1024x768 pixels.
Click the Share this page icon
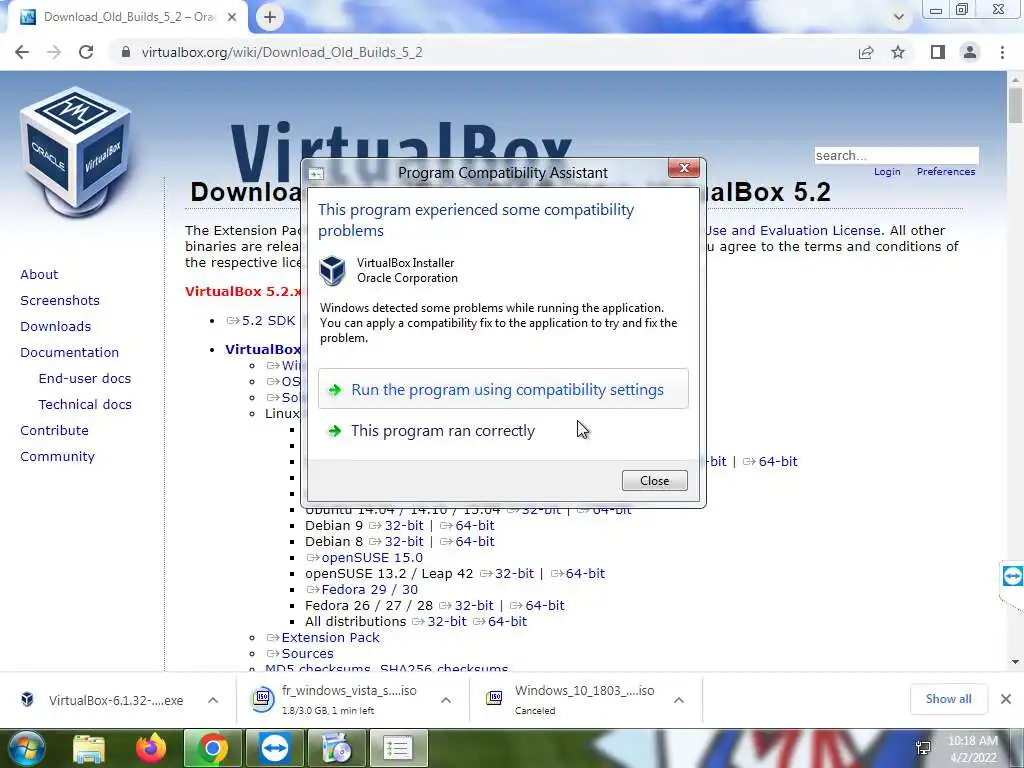coord(866,52)
